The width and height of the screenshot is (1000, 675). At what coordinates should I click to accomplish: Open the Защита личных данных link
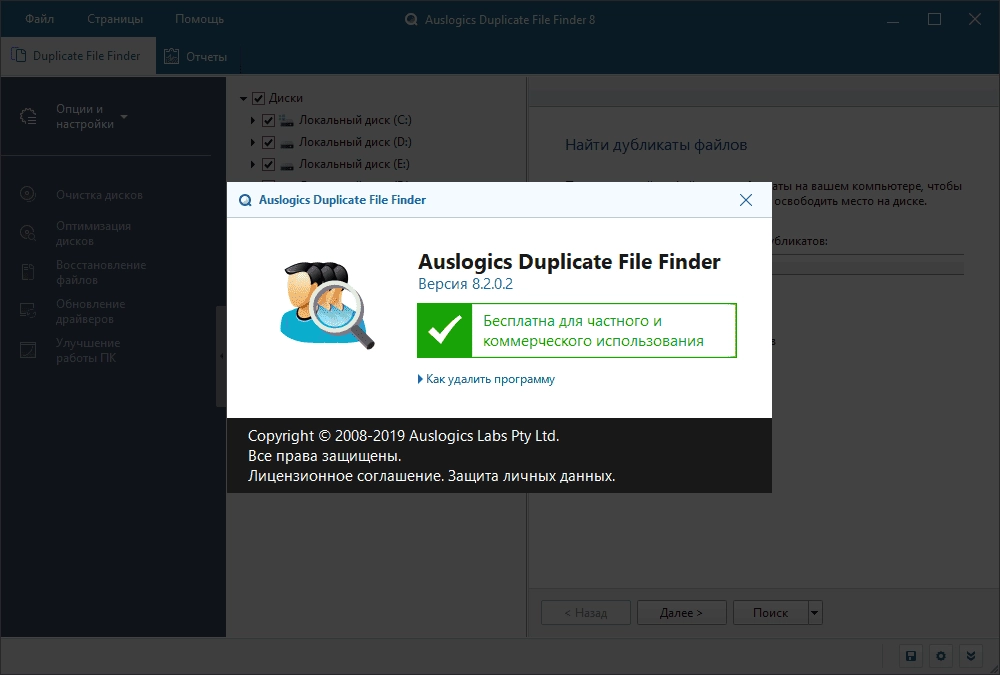pos(530,476)
